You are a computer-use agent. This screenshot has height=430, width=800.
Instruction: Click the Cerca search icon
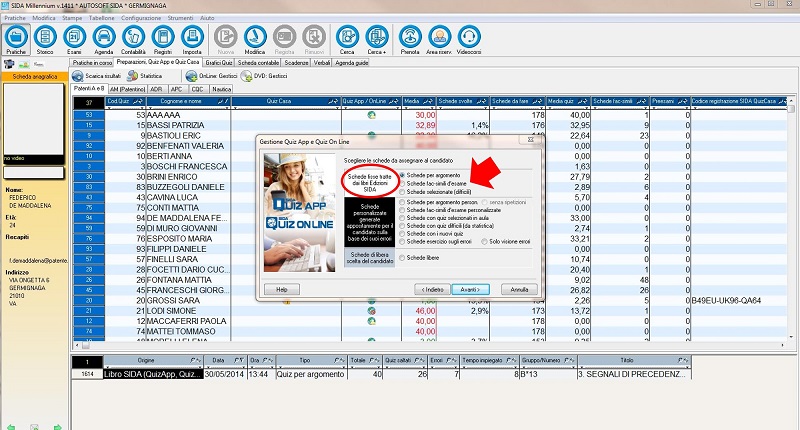click(345, 39)
